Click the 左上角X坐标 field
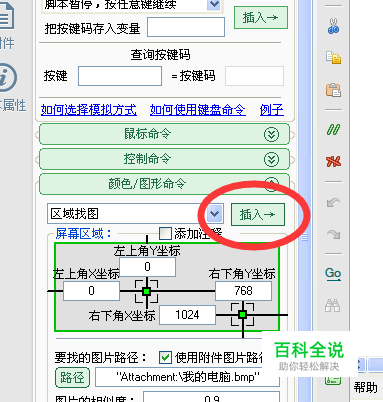The image size is (383, 402). click(91, 291)
